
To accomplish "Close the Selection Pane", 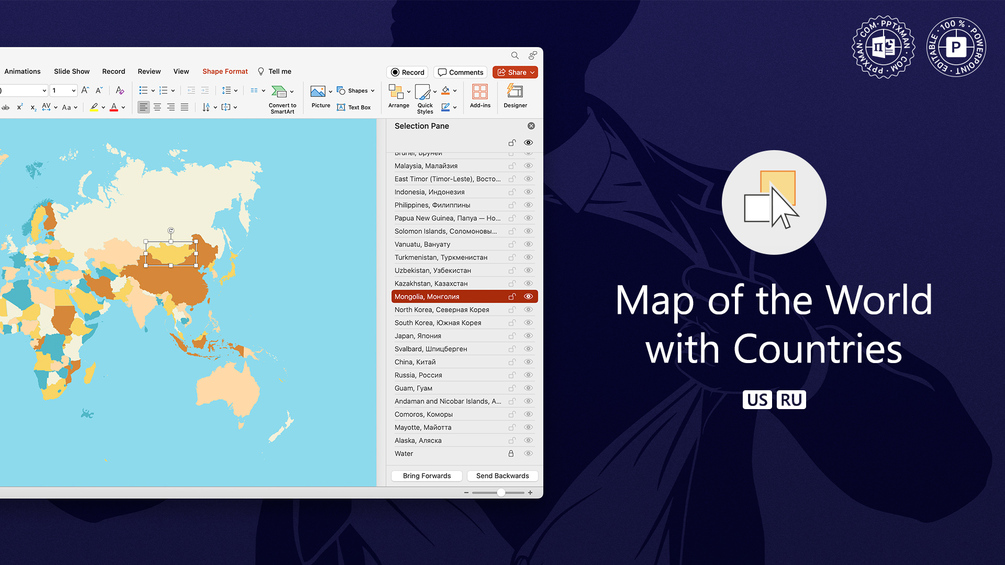I will point(531,126).
